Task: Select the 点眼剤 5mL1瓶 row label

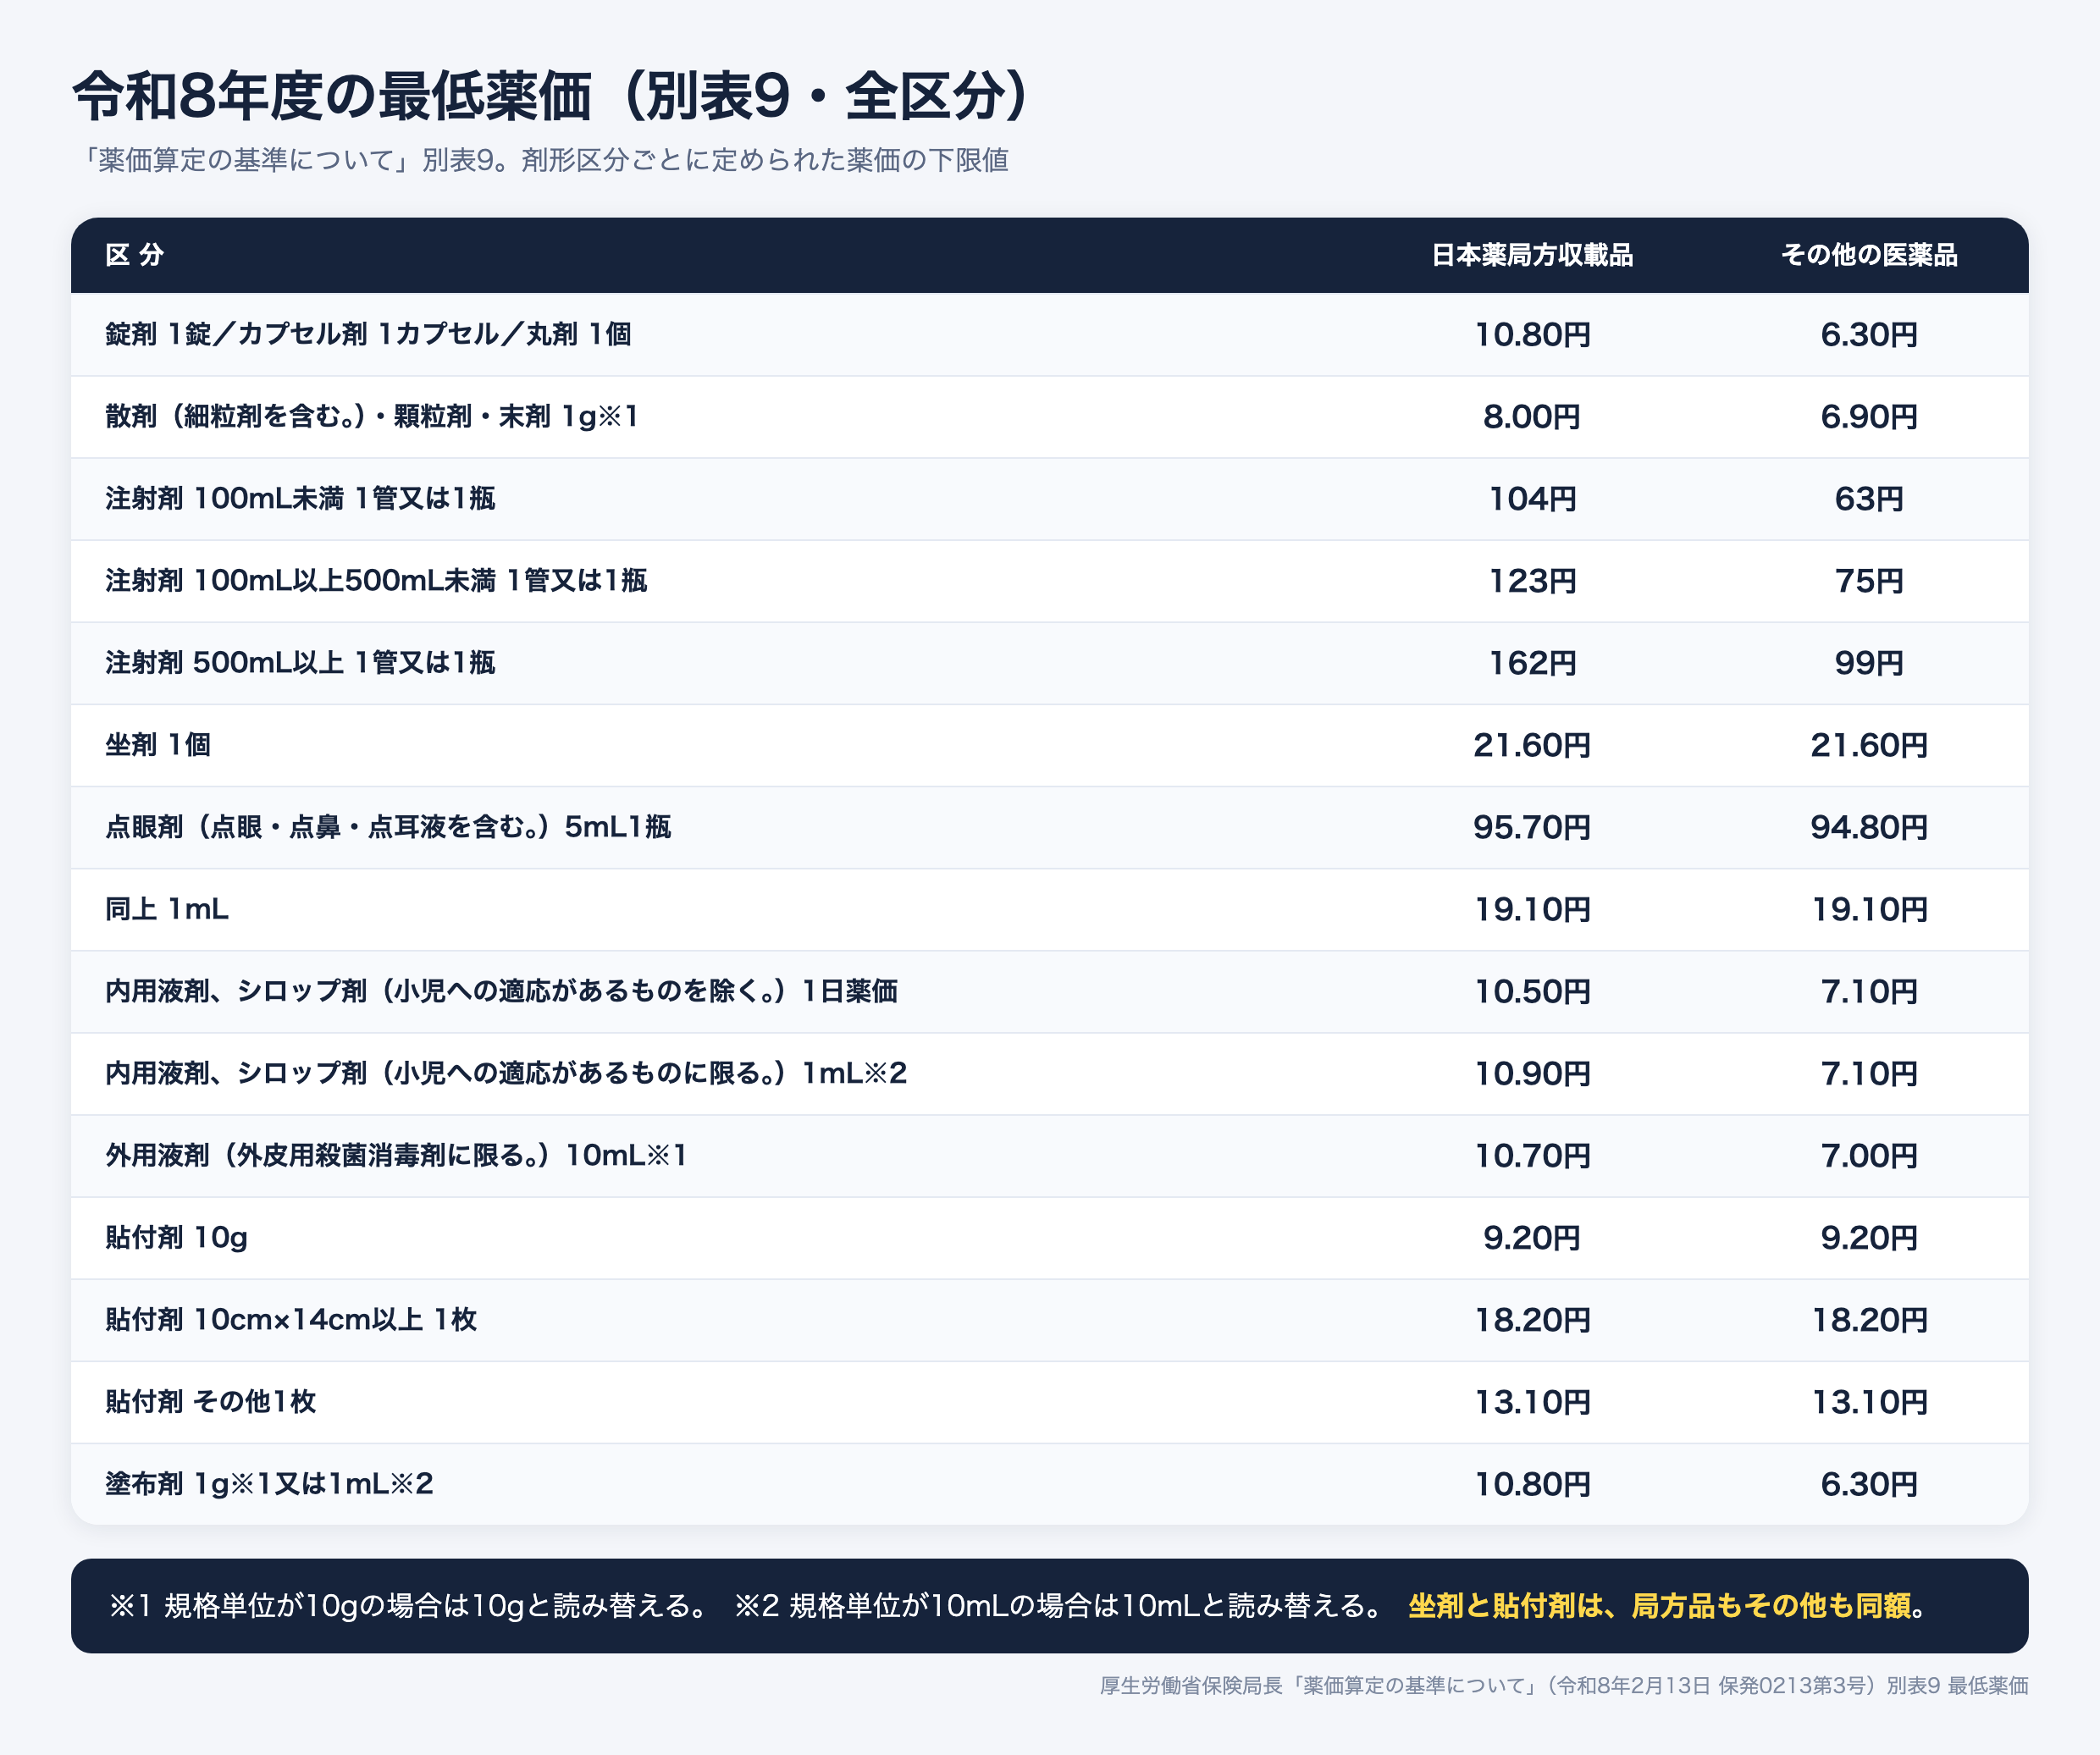Action: (388, 826)
